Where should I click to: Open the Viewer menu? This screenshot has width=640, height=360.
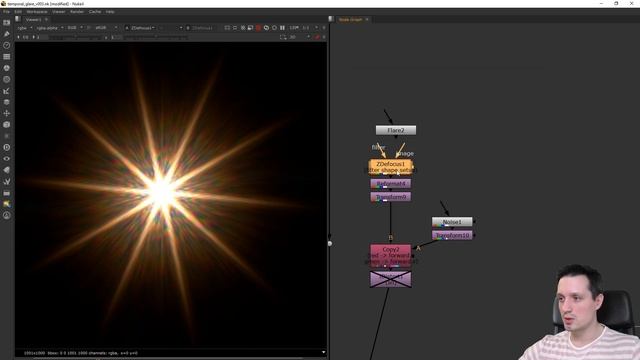pos(58,12)
